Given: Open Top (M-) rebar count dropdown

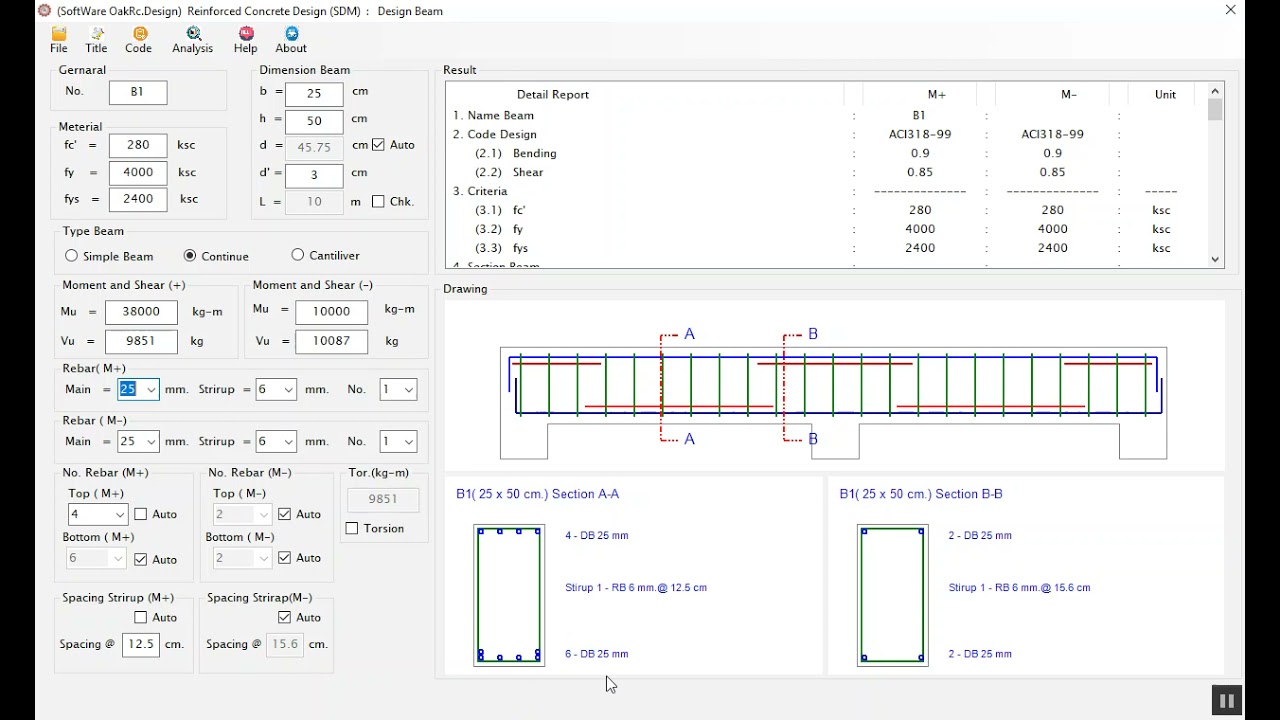Looking at the screenshot, I should [264, 515].
